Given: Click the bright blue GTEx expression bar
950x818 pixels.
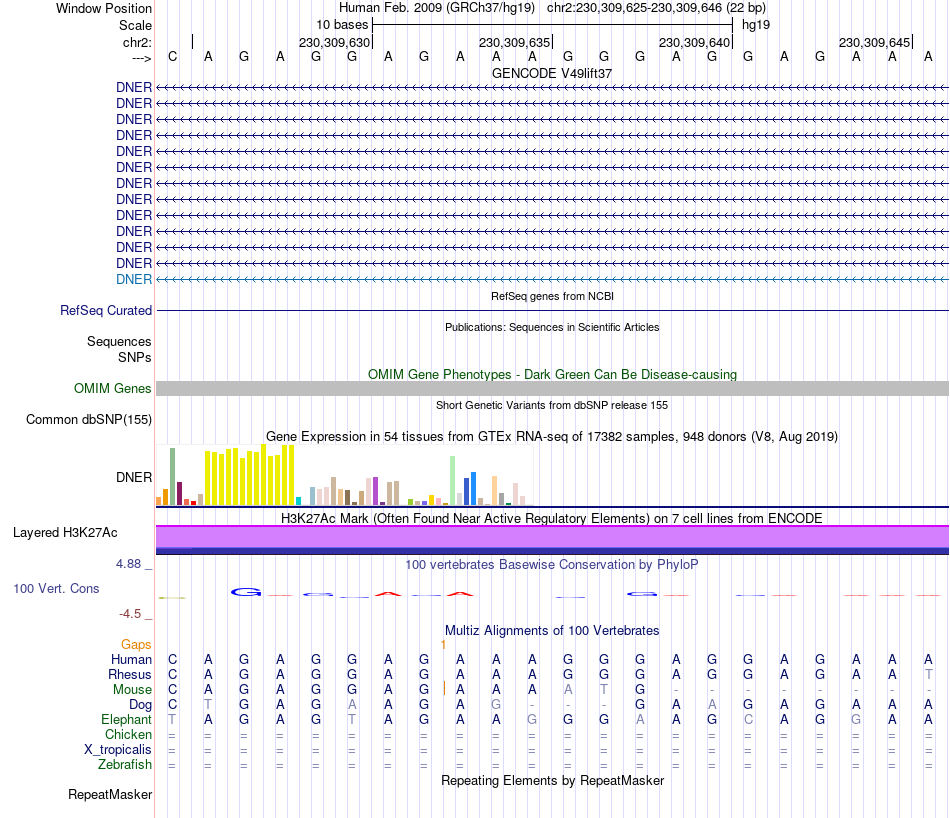Looking at the screenshot, I should tap(473, 488).
